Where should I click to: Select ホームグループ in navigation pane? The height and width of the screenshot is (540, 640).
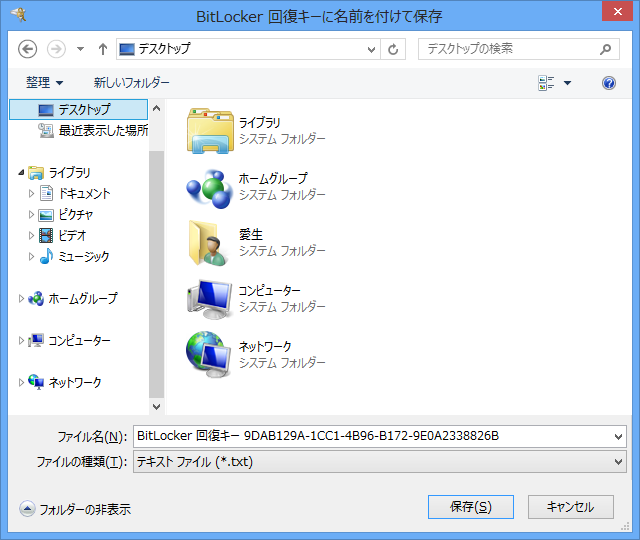73,299
